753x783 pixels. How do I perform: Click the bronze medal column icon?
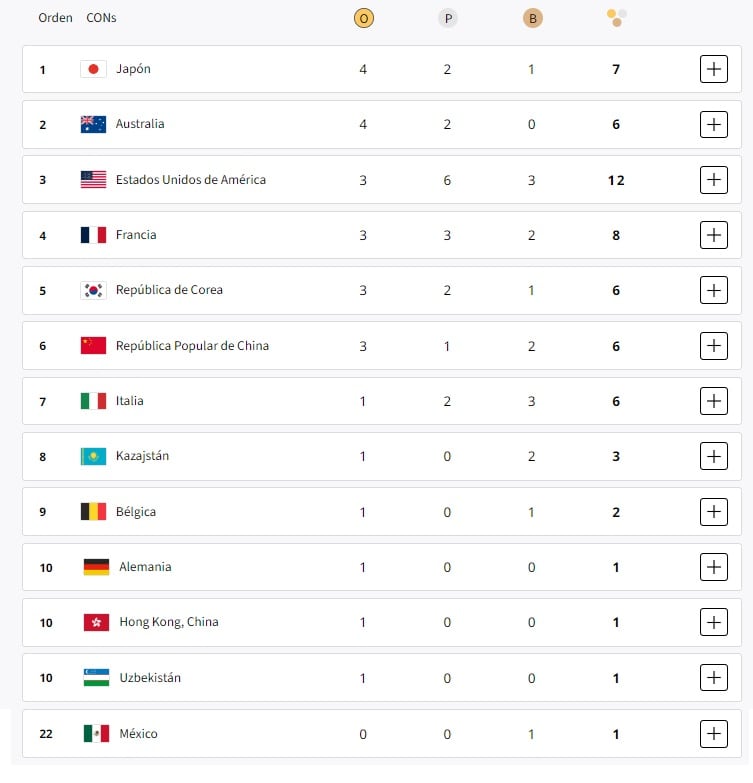(x=532, y=19)
